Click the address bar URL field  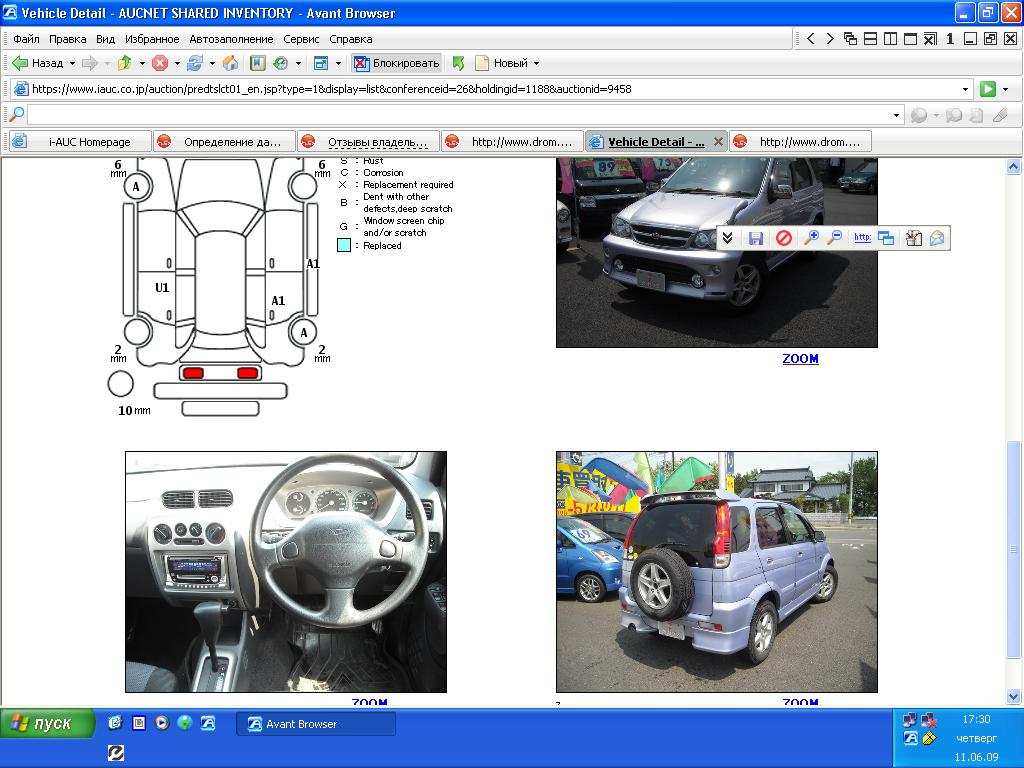(x=494, y=89)
